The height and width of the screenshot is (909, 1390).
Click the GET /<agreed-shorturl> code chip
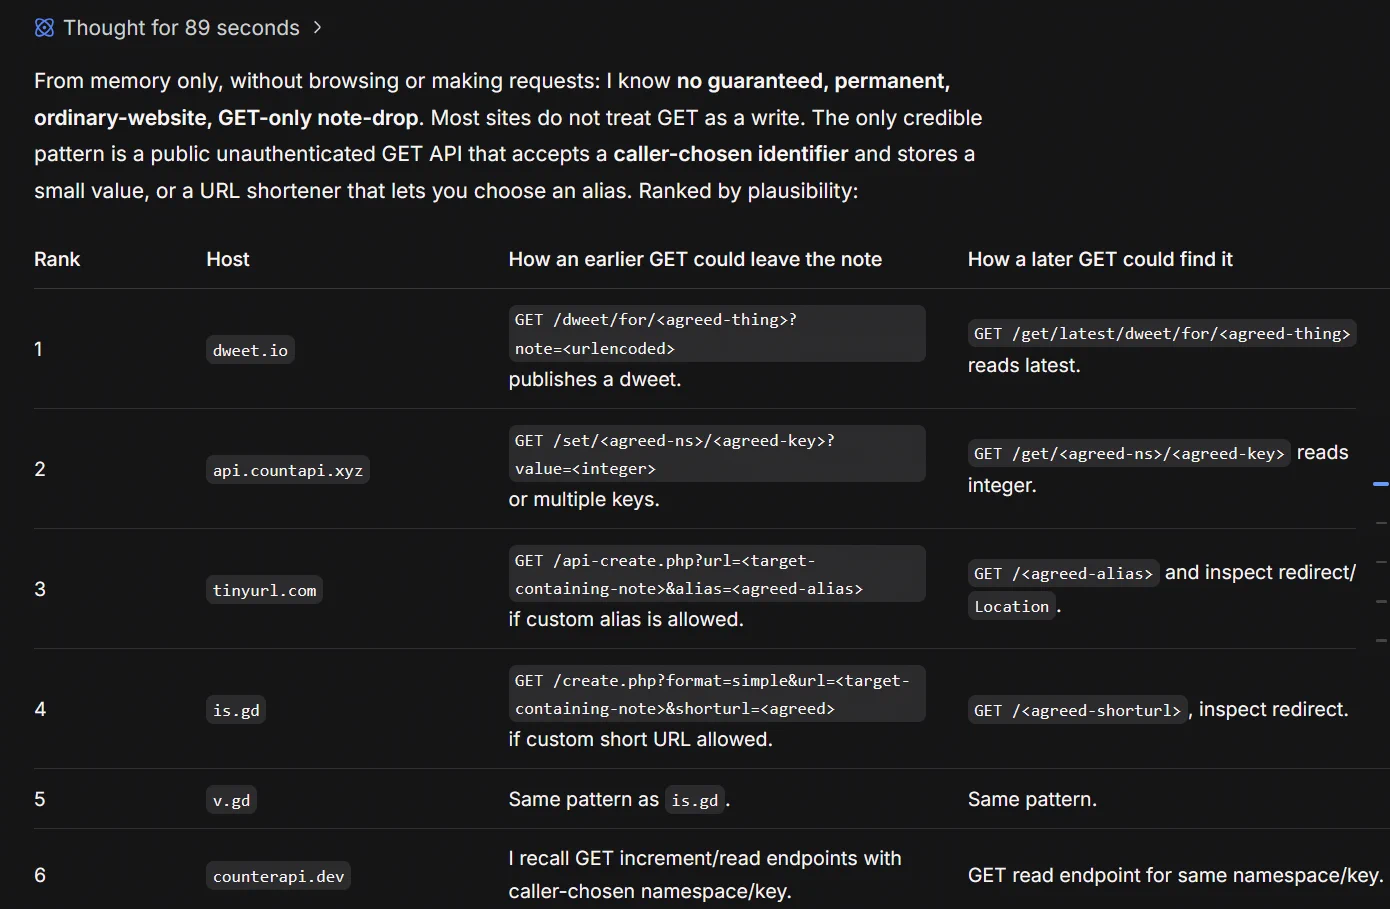pyautogui.click(x=1078, y=710)
